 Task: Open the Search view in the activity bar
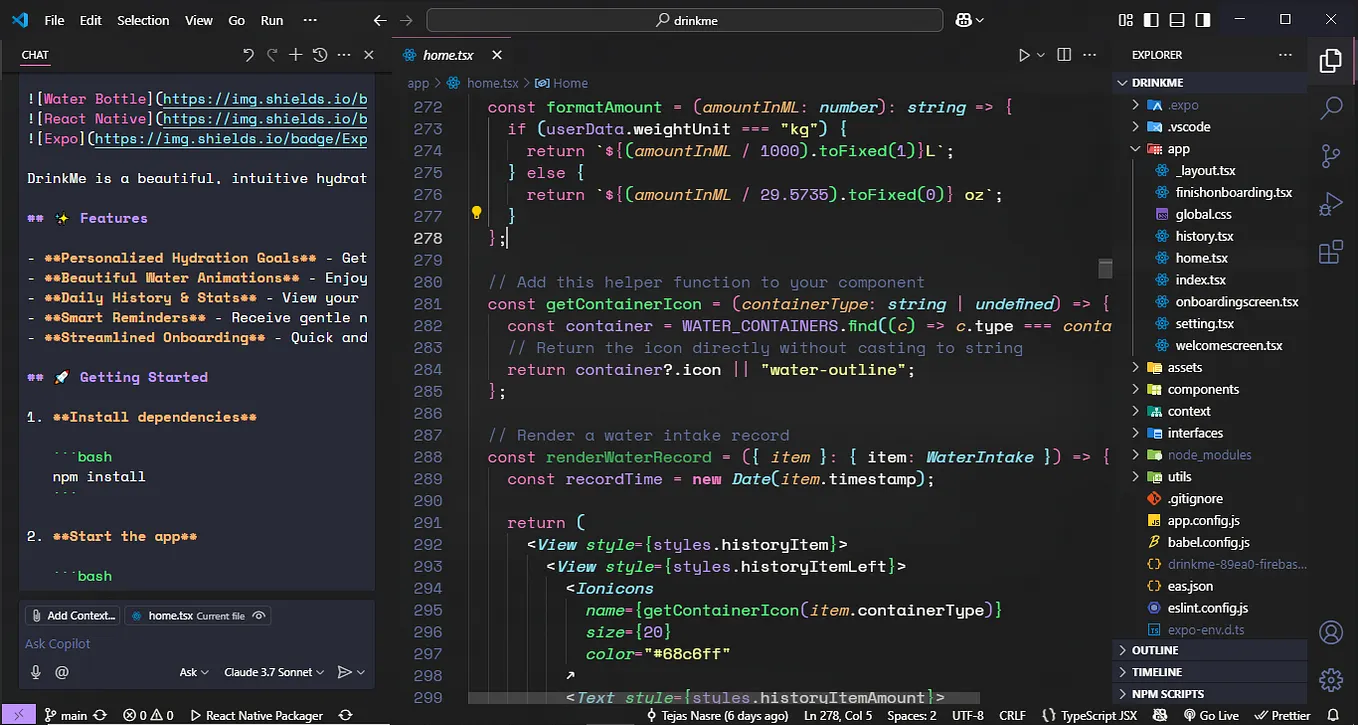pyautogui.click(x=1331, y=107)
